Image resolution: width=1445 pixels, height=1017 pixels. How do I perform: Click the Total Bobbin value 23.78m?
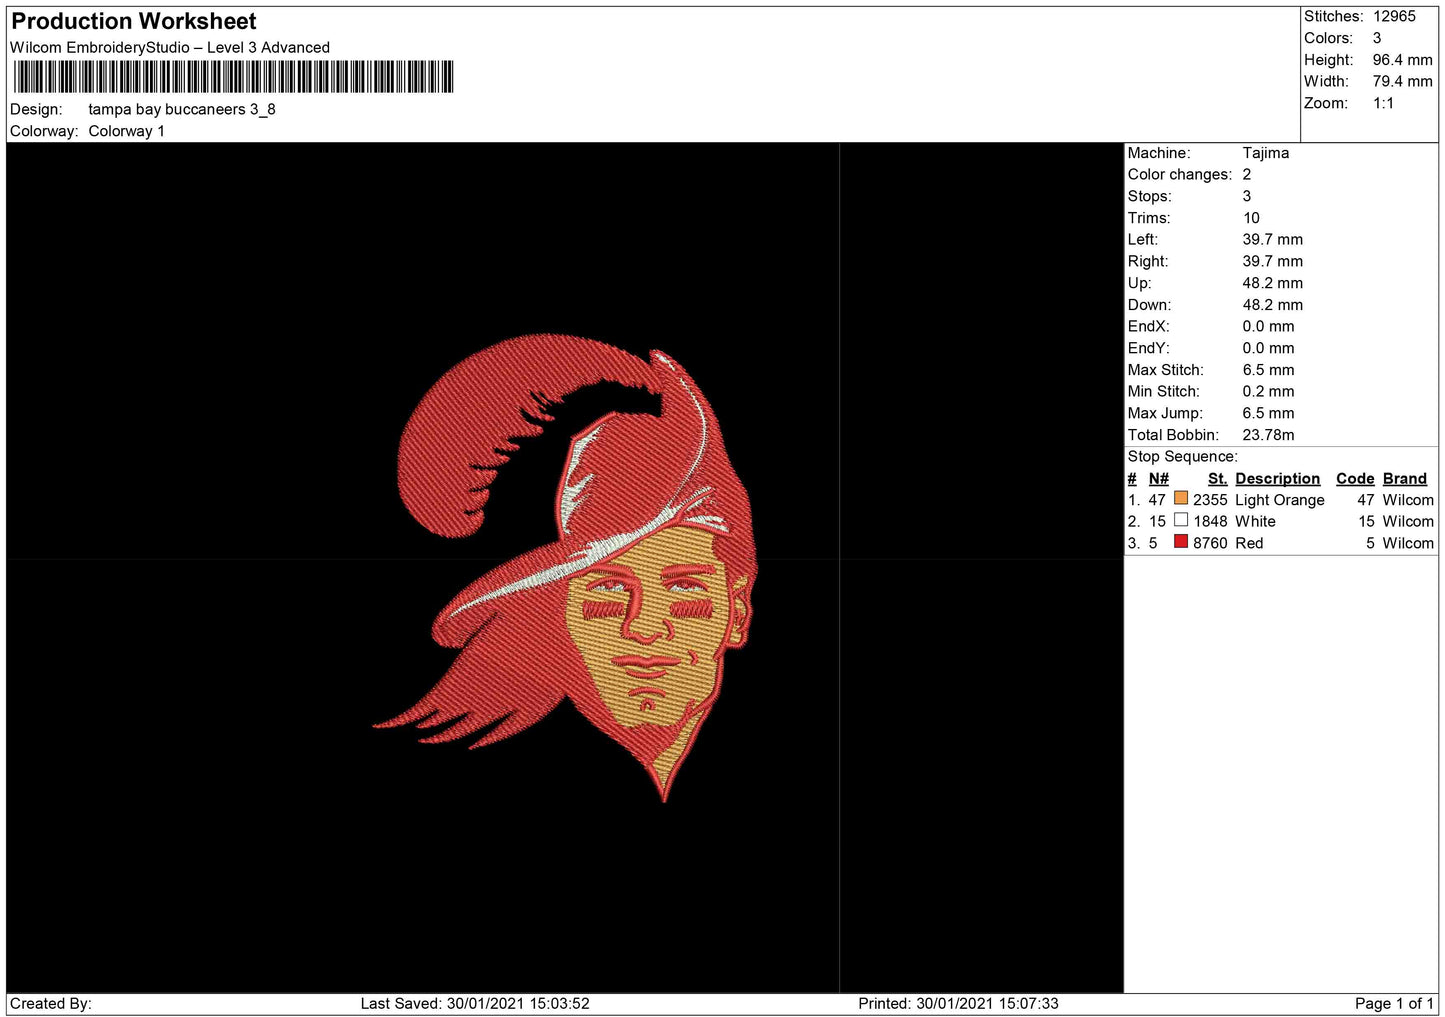[x=1268, y=435]
